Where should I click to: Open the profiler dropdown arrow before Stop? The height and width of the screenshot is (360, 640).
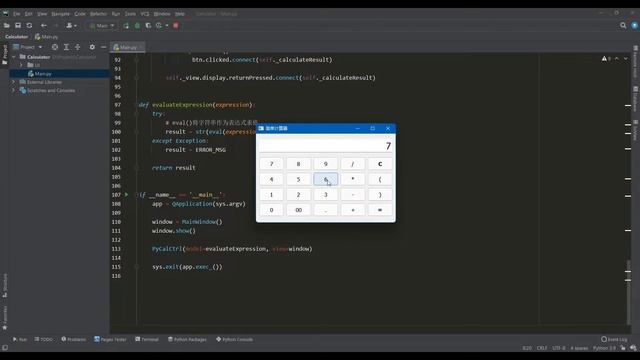pyautogui.click(x=167, y=26)
